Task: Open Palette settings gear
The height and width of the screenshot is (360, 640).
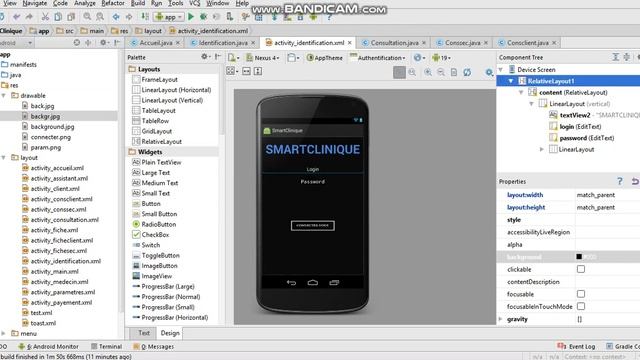Action: pyautogui.click(x=204, y=57)
